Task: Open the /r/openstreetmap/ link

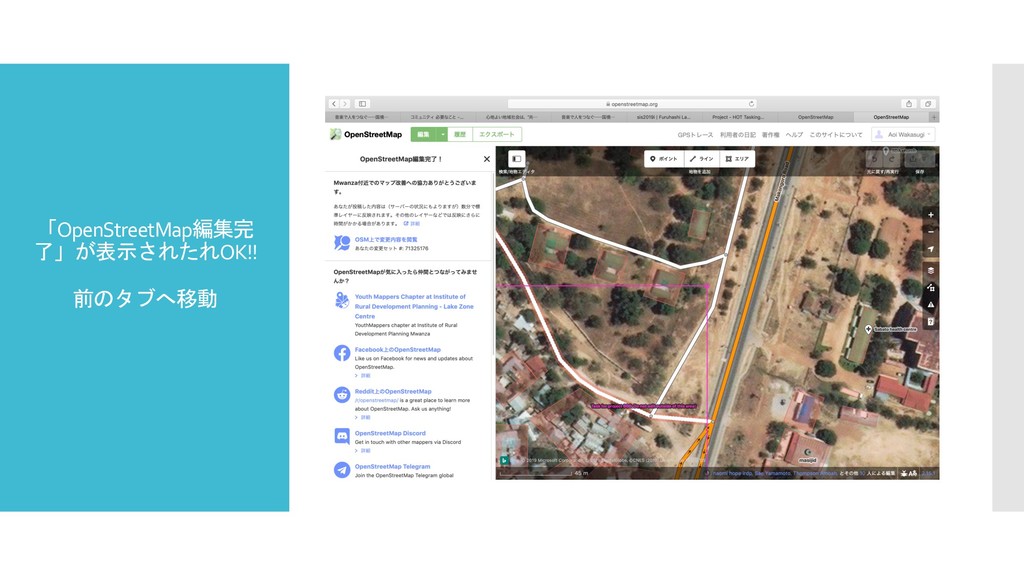Action: [x=376, y=400]
